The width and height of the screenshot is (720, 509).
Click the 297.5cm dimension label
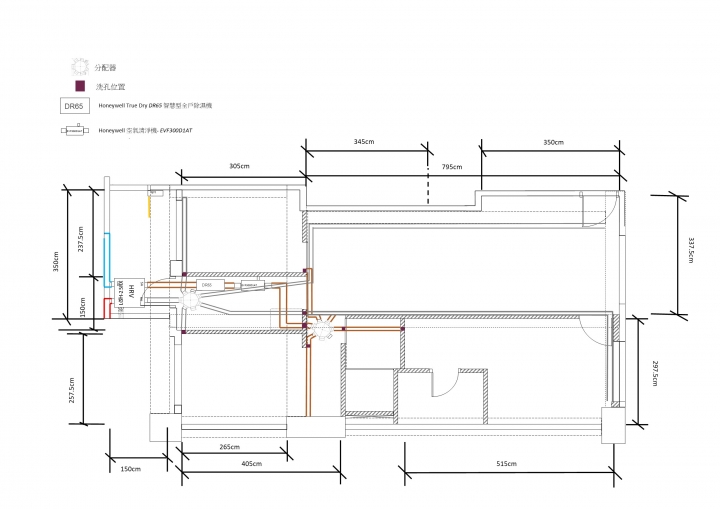pyautogui.click(x=655, y=373)
